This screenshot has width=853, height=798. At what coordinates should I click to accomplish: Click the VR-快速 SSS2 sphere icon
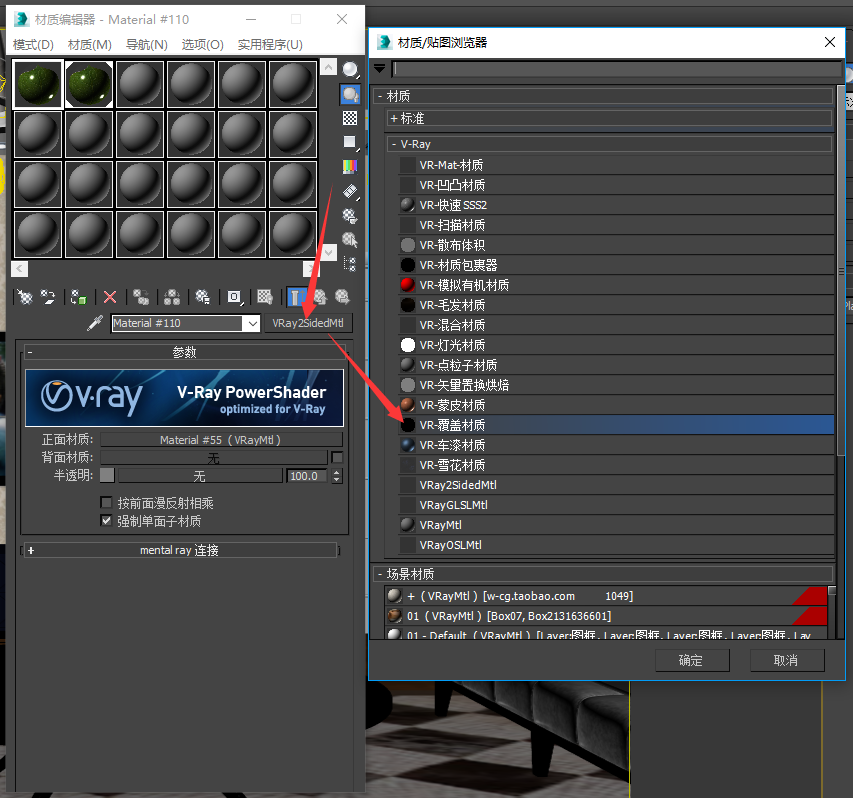pyautogui.click(x=407, y=205)
